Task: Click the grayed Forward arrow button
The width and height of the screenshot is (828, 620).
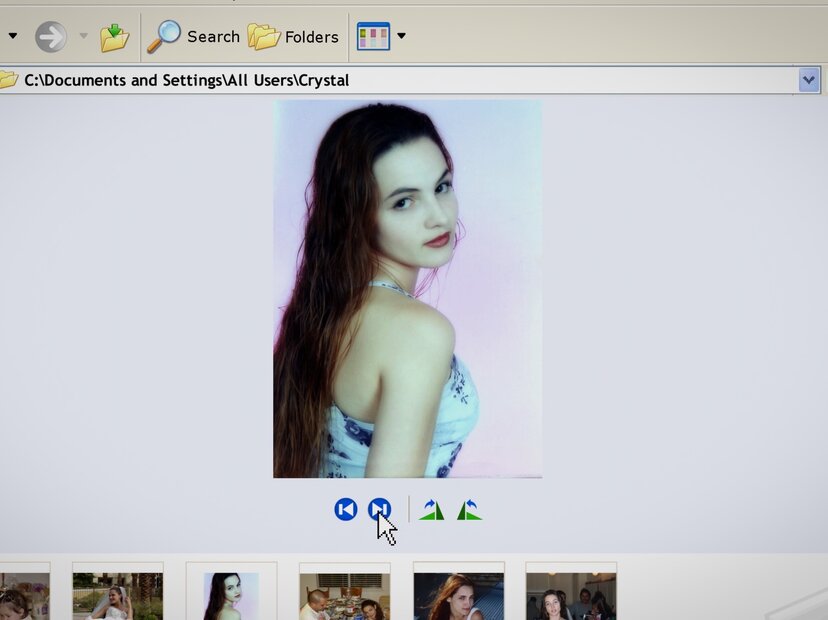Action: pos(50,37)
